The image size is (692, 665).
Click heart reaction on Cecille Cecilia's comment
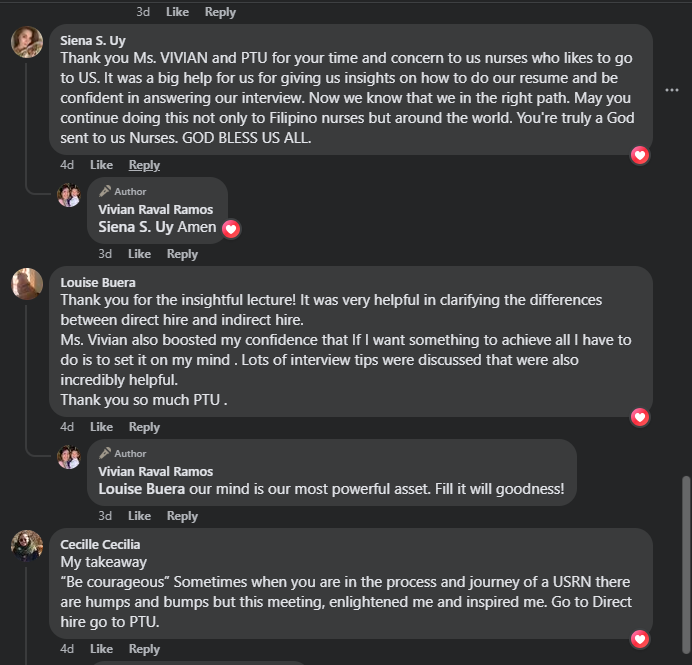tap(641, 639)
